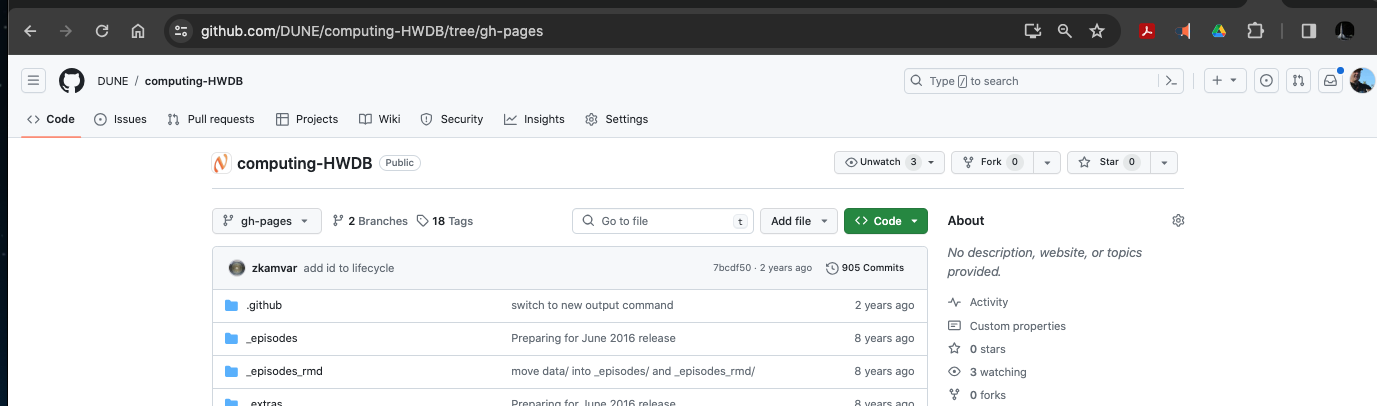Open command palette icon in search bar

pos(1170,81)
